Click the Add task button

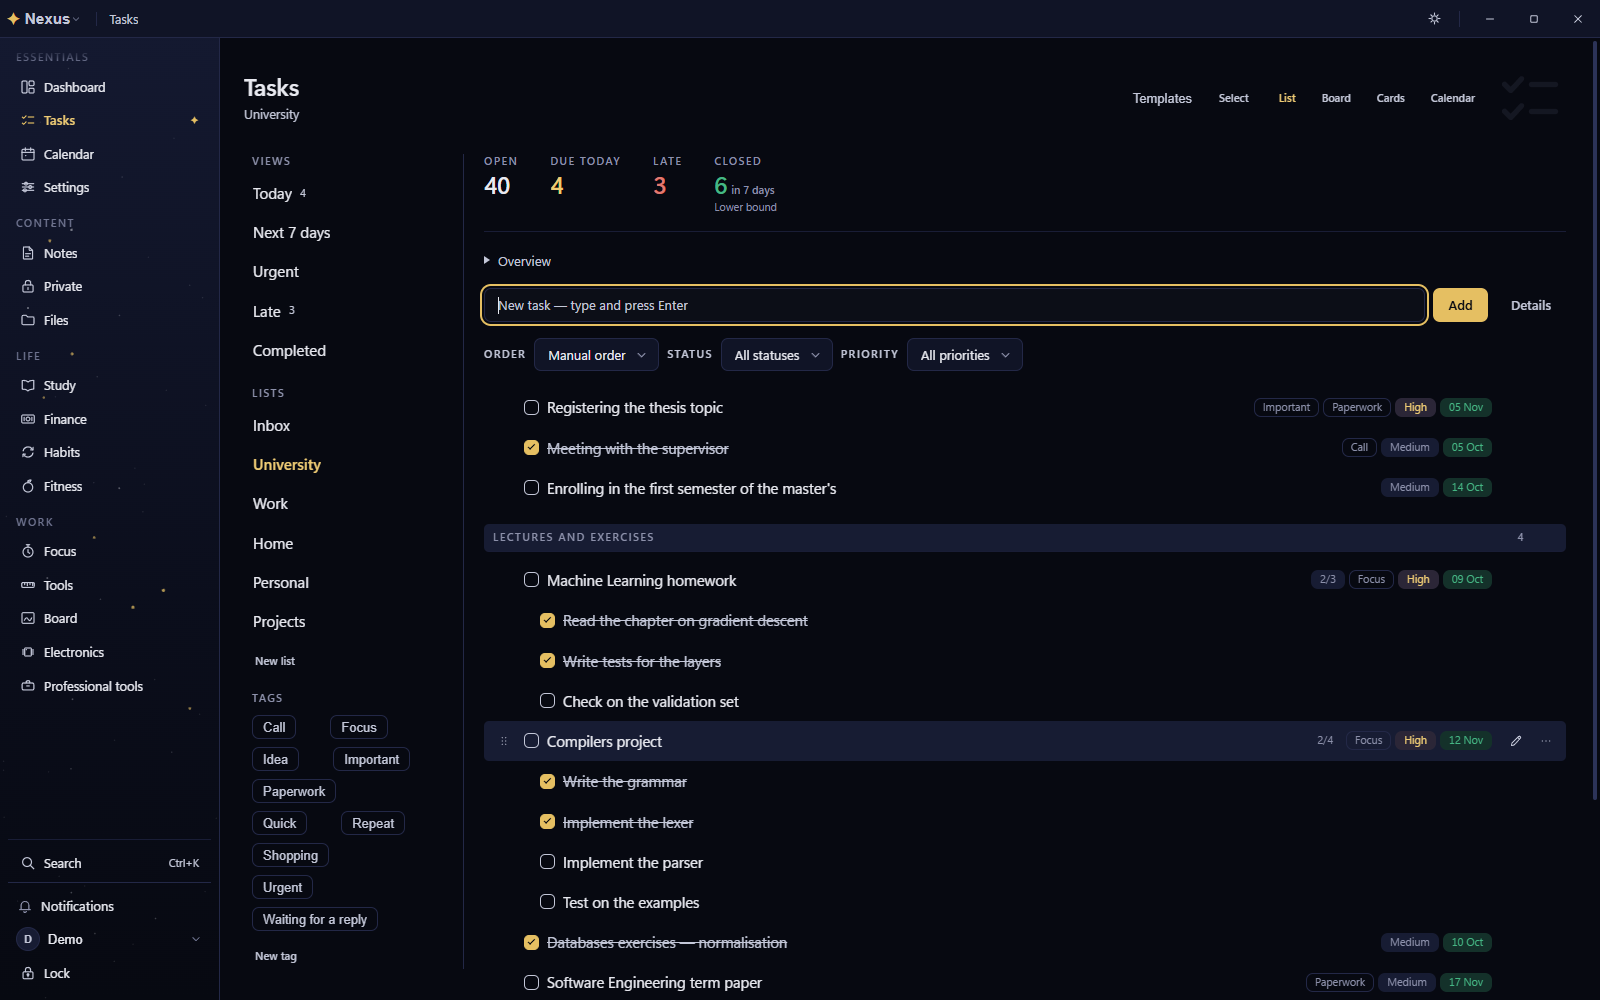pyautogui.click(x=1460, y=305)
